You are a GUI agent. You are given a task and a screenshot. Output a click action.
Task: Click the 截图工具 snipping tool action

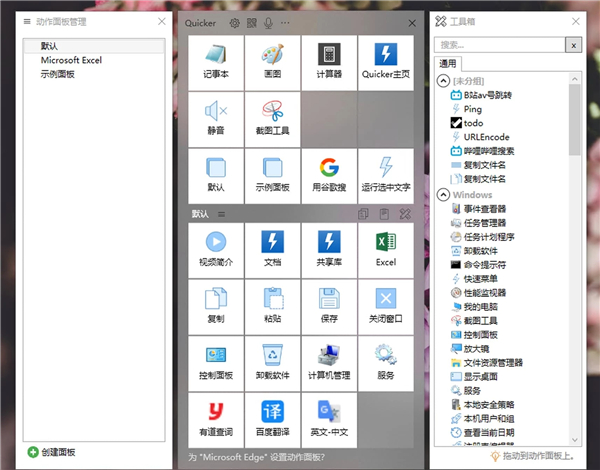coord(272,119)
